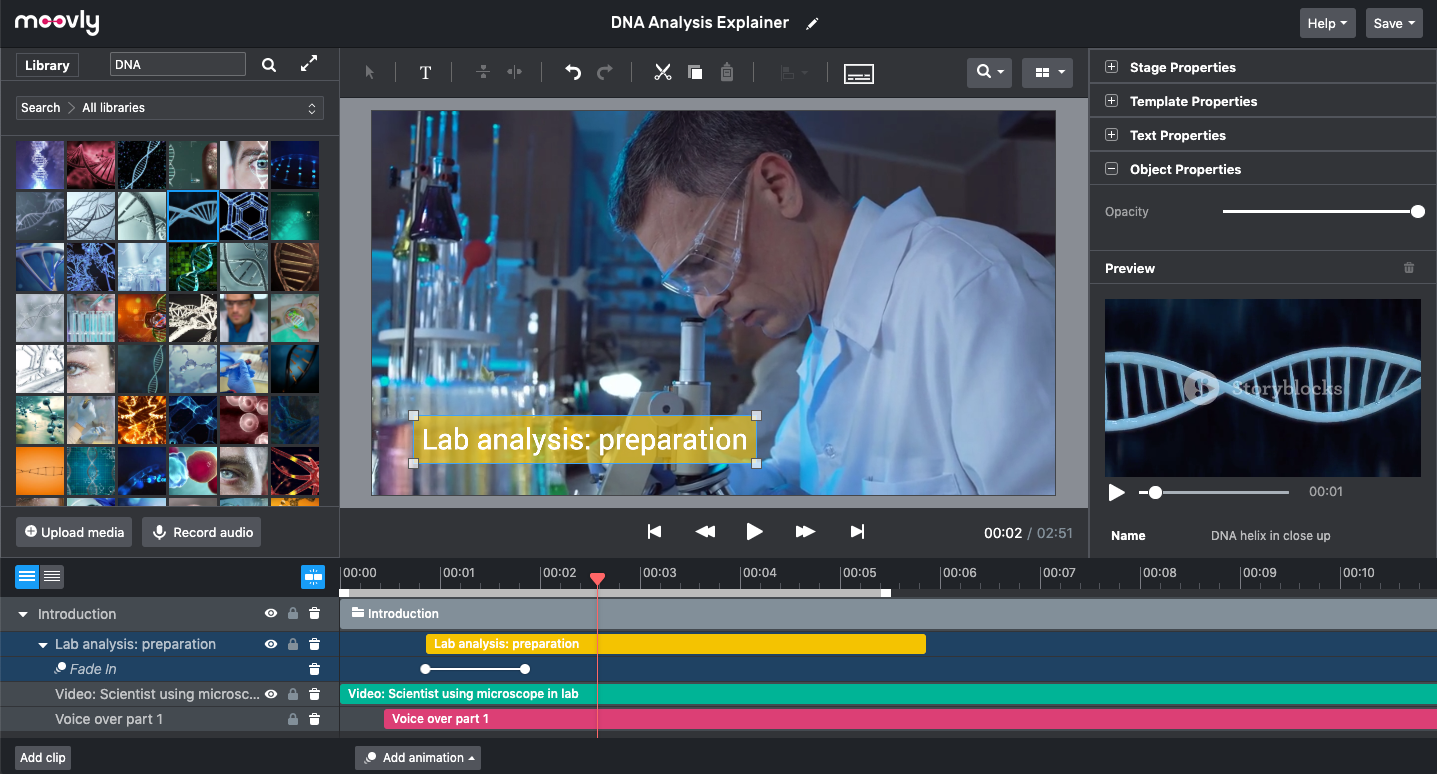Open the Save menu
Viewport: 1437px width, 774px height.
(1393, 23)
